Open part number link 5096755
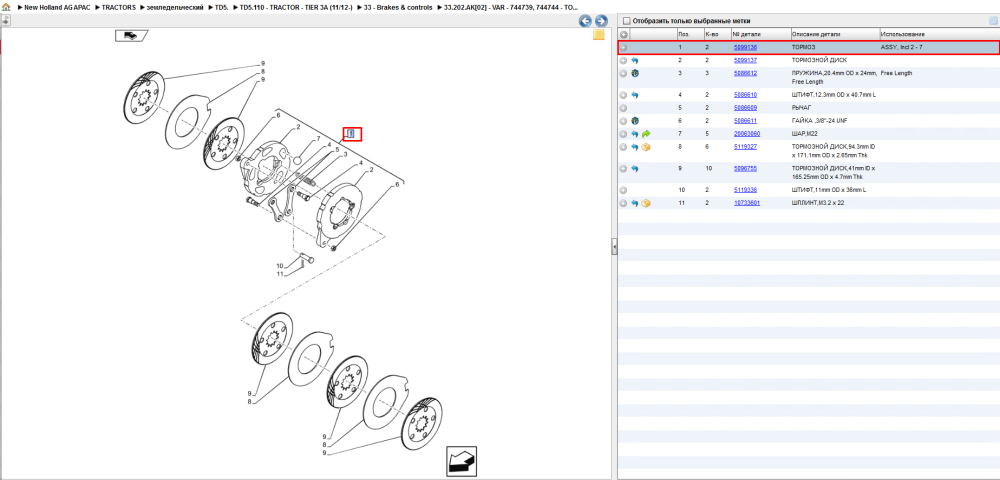 click(x=745, y=168)
